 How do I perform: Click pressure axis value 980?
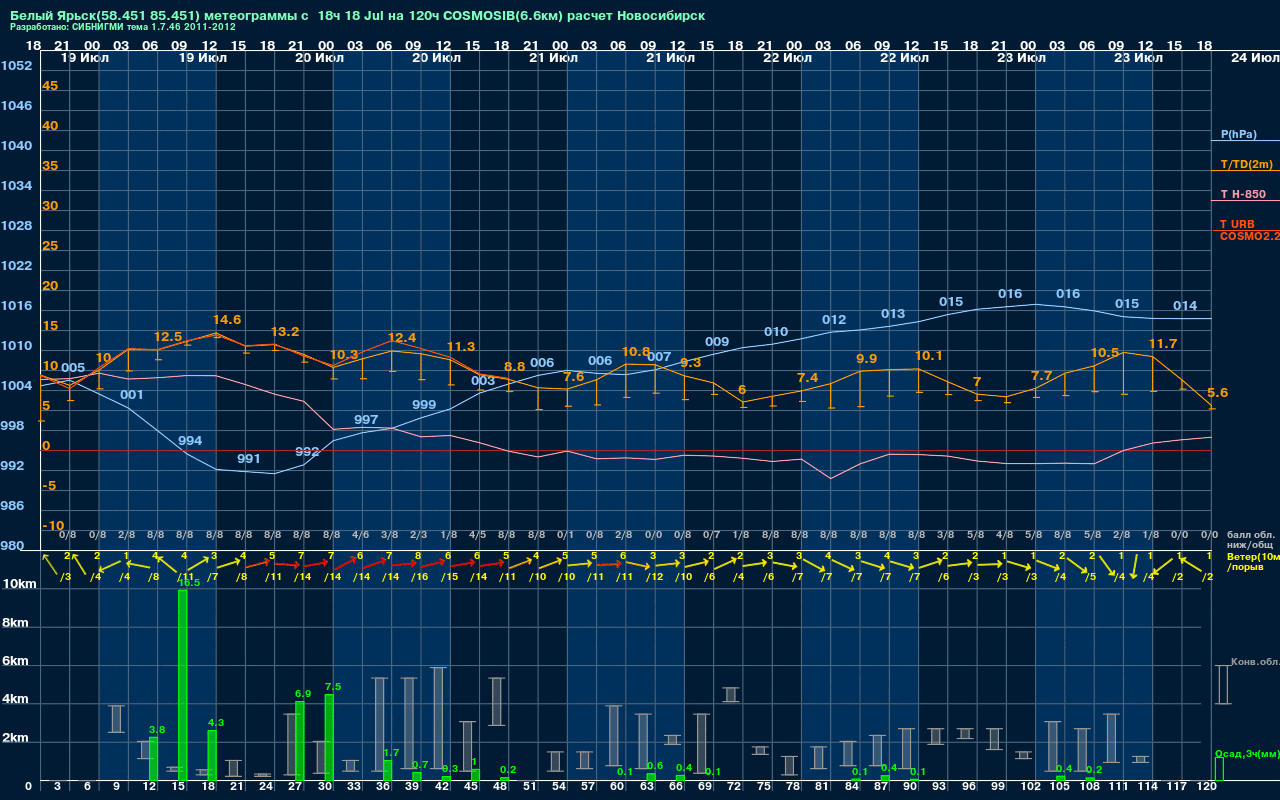coord(12,546)
